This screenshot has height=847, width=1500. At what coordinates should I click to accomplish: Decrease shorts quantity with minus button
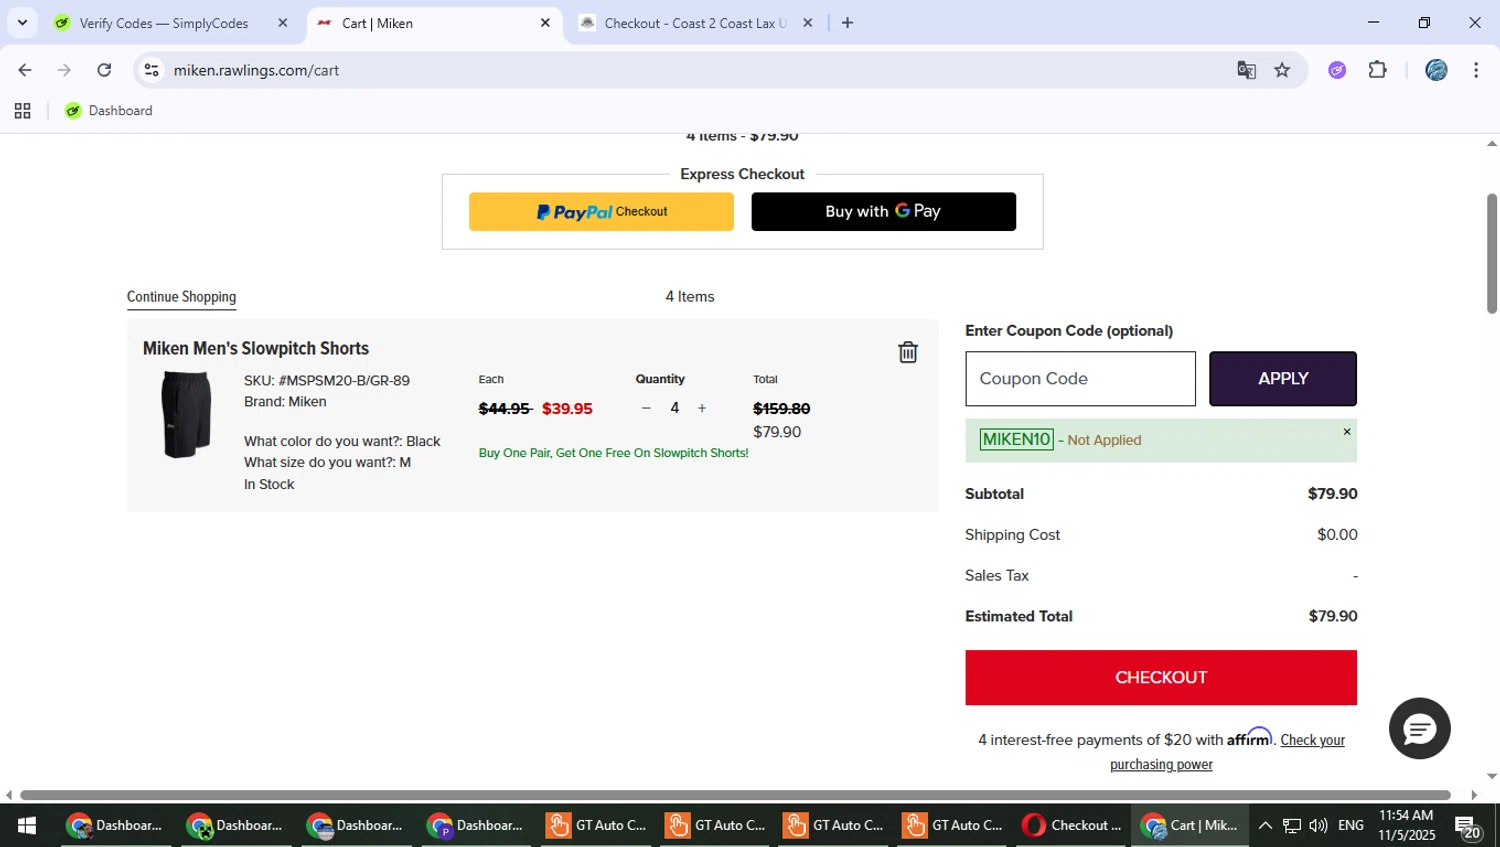click(x=646, y=408)
